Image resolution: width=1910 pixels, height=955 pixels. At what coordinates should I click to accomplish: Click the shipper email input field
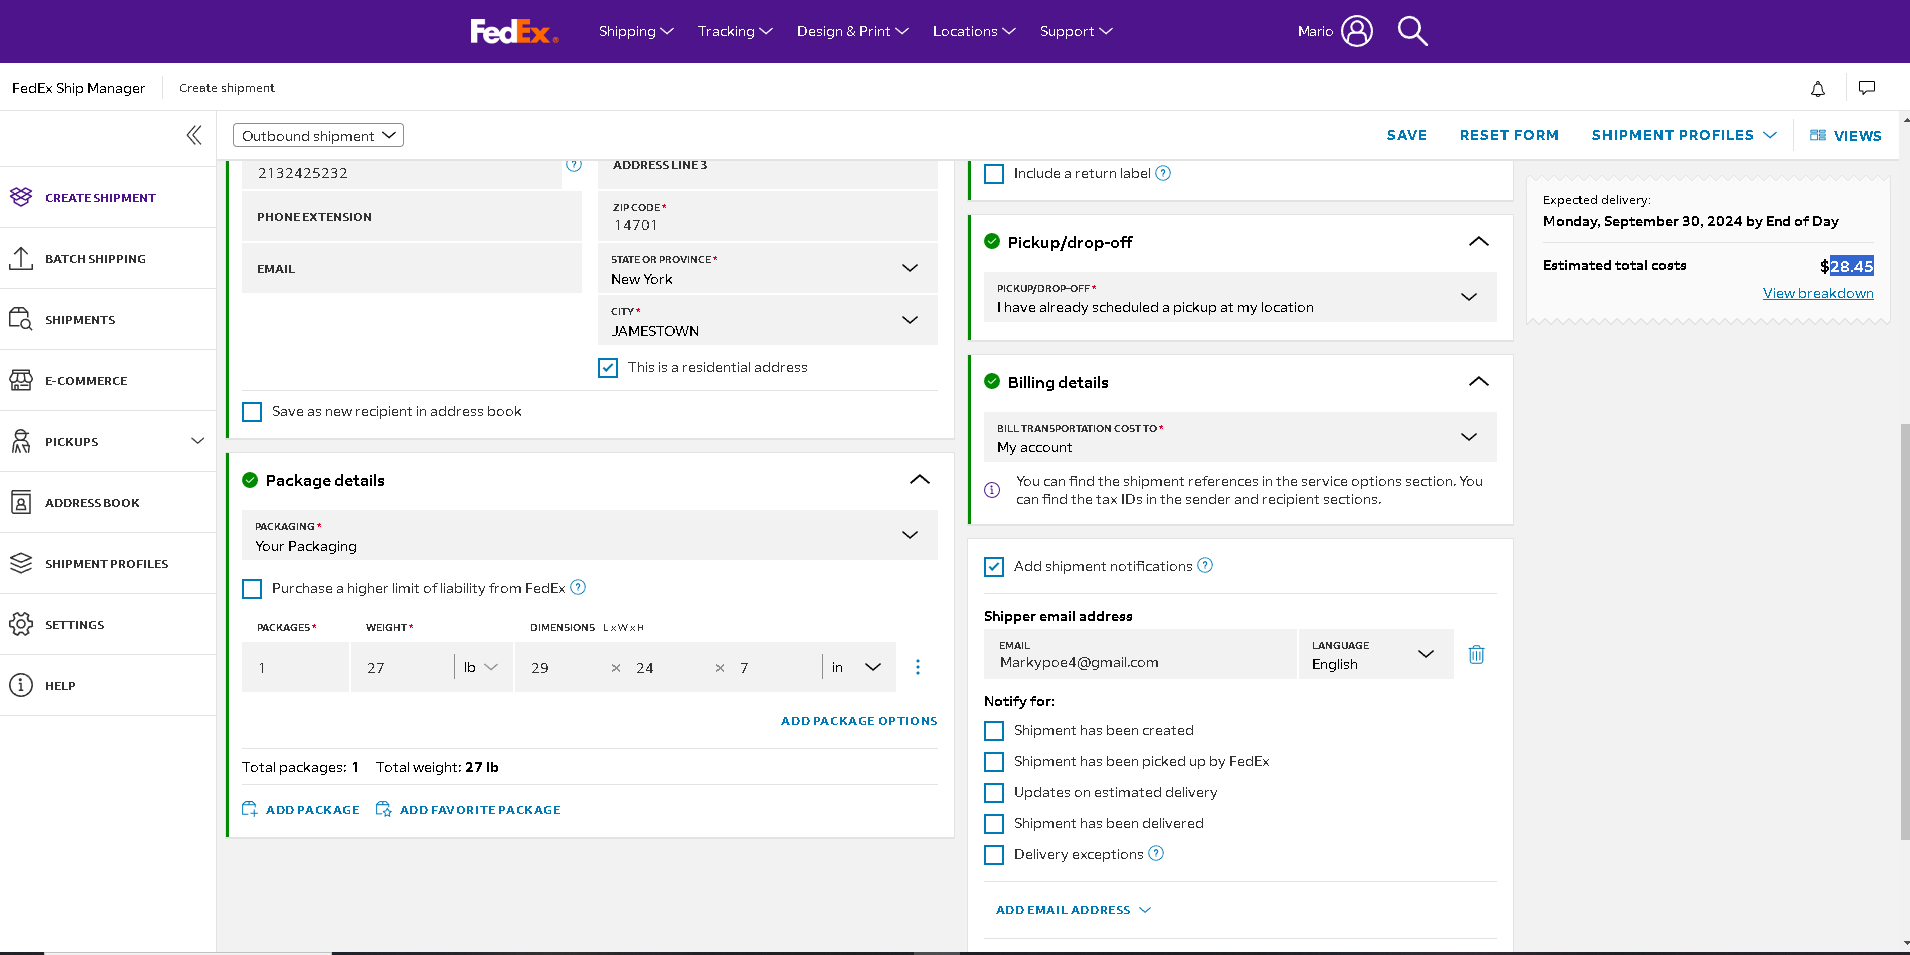click(x=1140, y=654)
